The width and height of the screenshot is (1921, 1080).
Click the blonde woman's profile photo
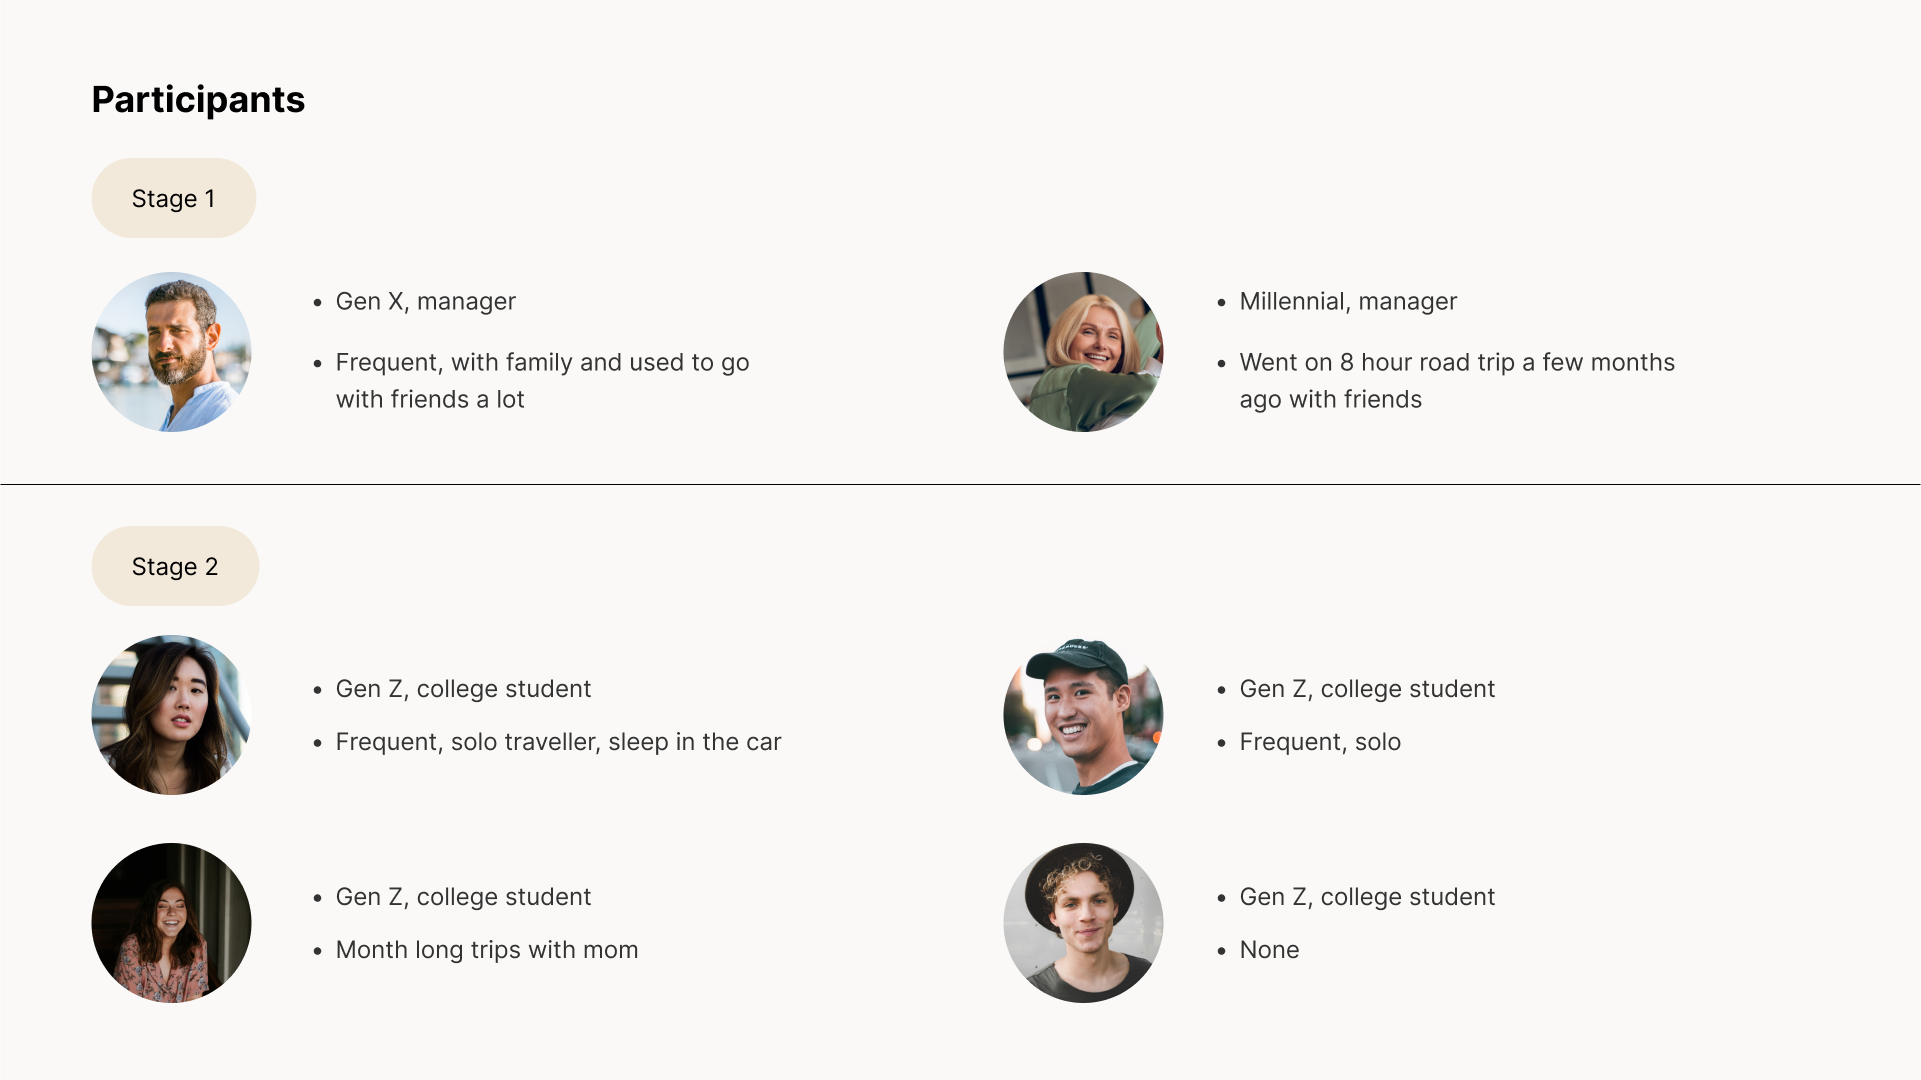coord(1083,352)
